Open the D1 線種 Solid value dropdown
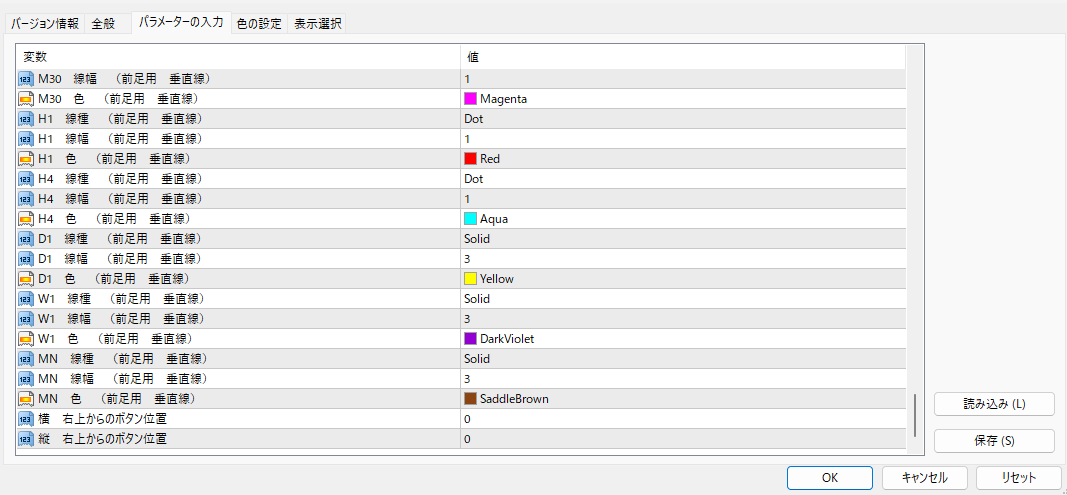The image size is (1067, 495). (x=682, y=239)
